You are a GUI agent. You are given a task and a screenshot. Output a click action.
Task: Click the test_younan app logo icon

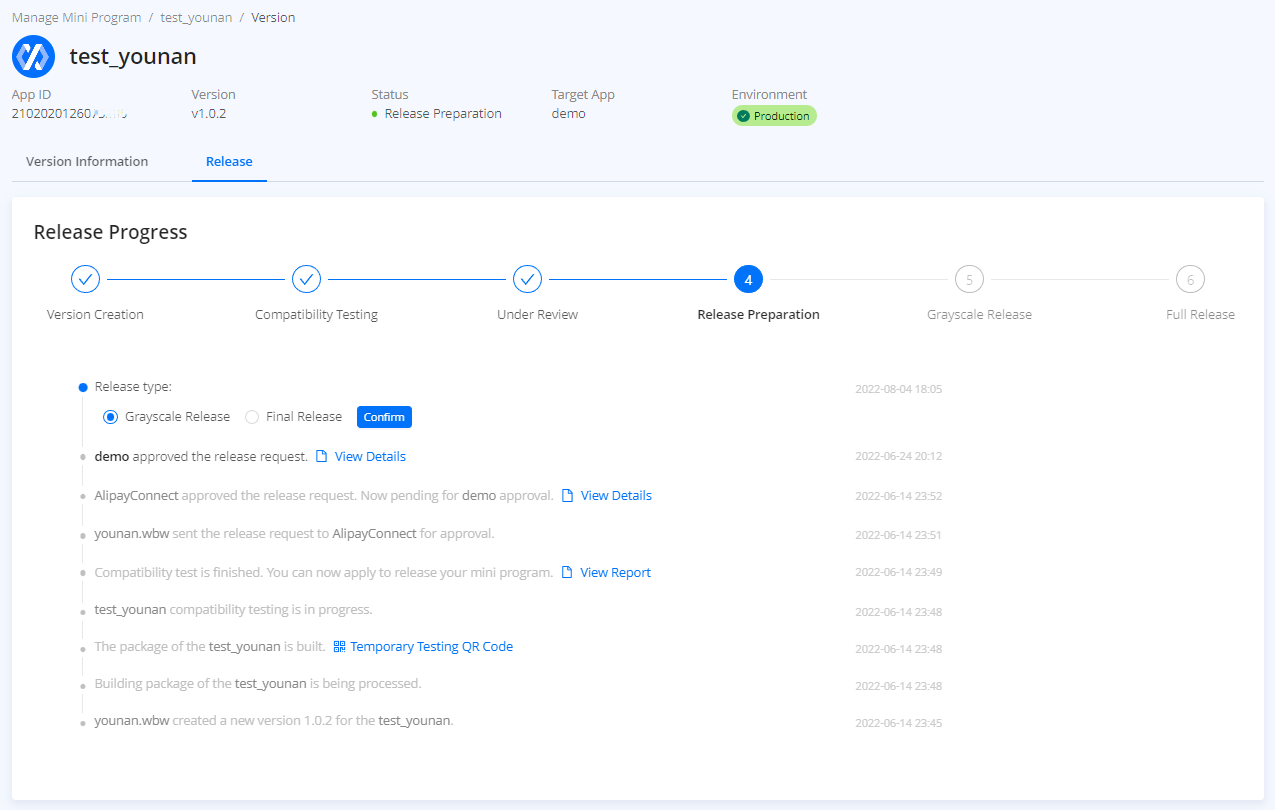coord(33,56)
